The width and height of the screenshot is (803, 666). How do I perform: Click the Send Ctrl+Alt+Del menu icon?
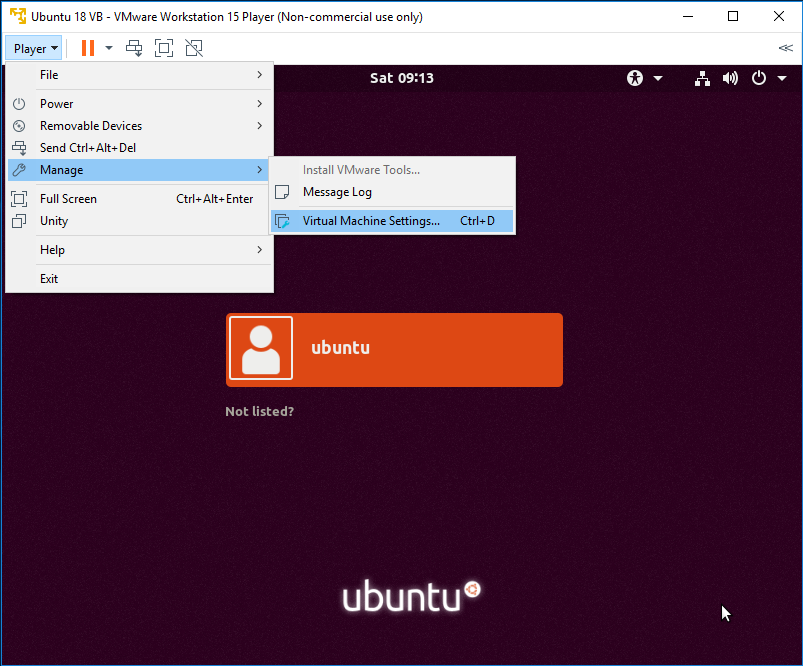pos(19,148)
